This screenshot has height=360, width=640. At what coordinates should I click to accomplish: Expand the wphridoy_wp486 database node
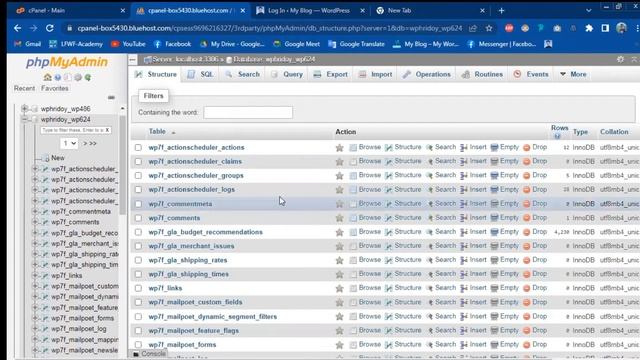pos(24,109)
